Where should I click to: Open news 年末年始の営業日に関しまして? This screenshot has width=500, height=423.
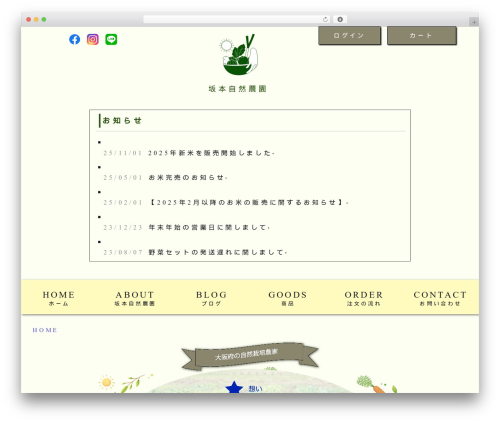(208, 227)
